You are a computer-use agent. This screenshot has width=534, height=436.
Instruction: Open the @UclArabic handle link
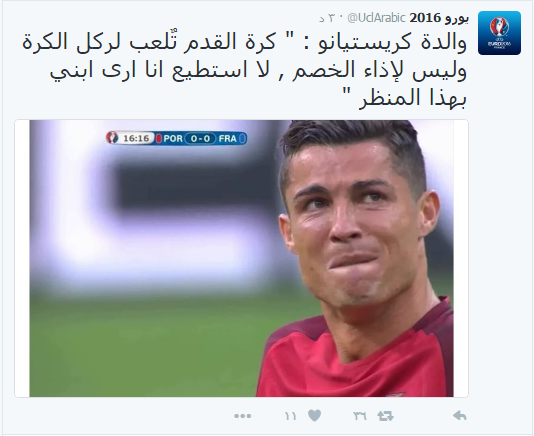(x=376, y=18)
